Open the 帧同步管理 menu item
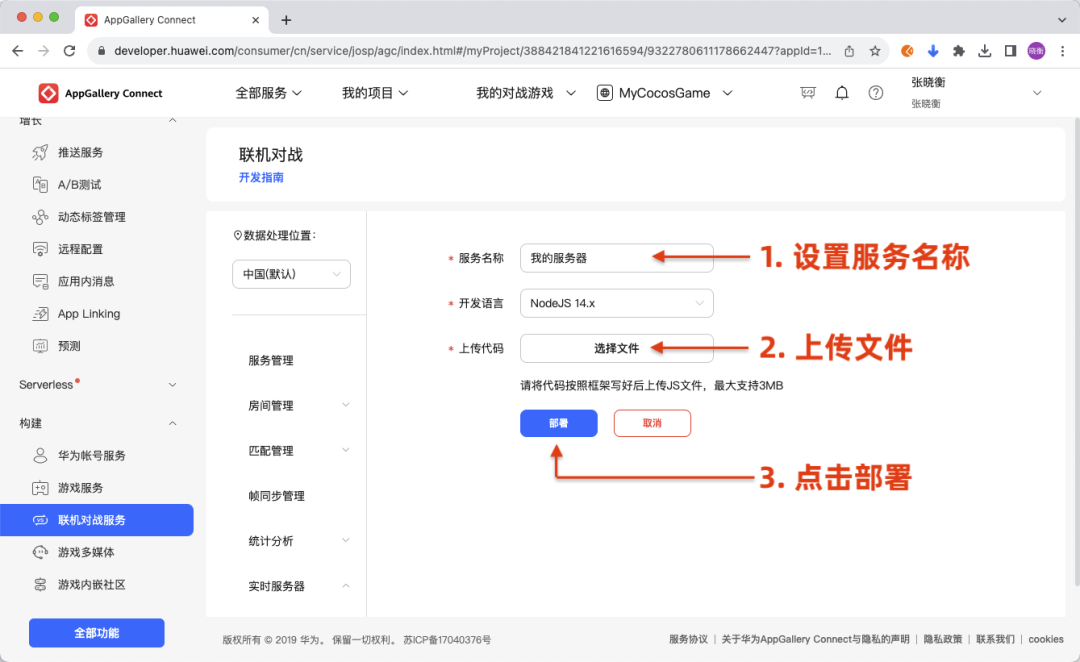 [x=276, y=496]
